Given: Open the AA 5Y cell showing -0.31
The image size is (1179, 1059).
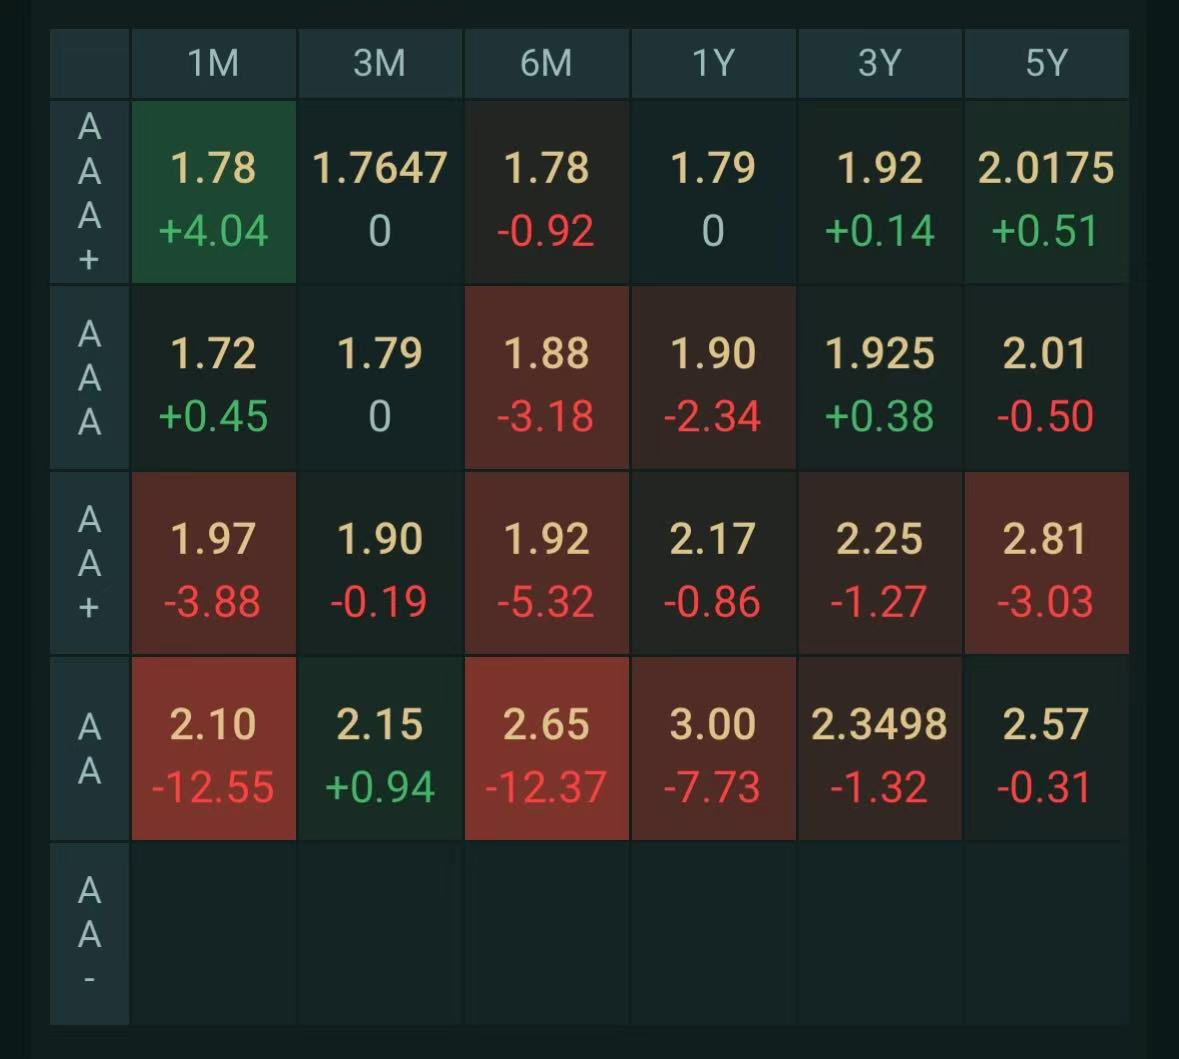Looking at the screenshot, I should [x=1047, y=748].
